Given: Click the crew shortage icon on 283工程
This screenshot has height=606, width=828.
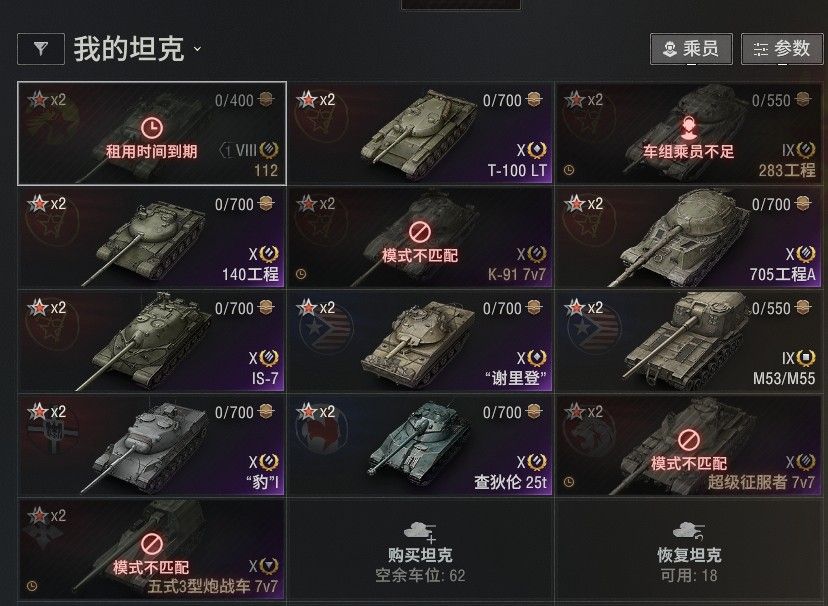Looking at the screenshot, I should [x=688, y=128].
